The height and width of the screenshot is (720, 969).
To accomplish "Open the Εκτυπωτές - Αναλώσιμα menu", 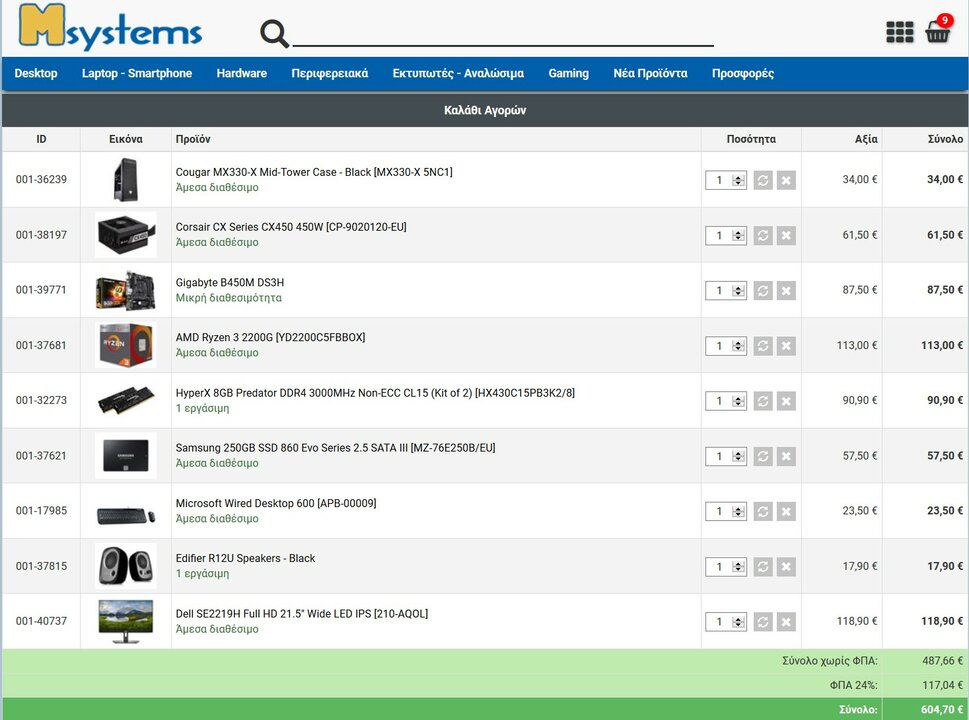I will tap(458, 73).
